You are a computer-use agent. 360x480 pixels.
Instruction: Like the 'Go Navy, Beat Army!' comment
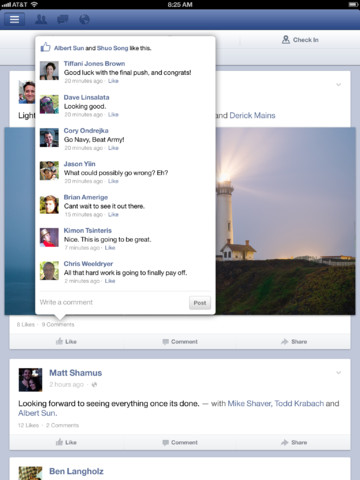(113, 148)
